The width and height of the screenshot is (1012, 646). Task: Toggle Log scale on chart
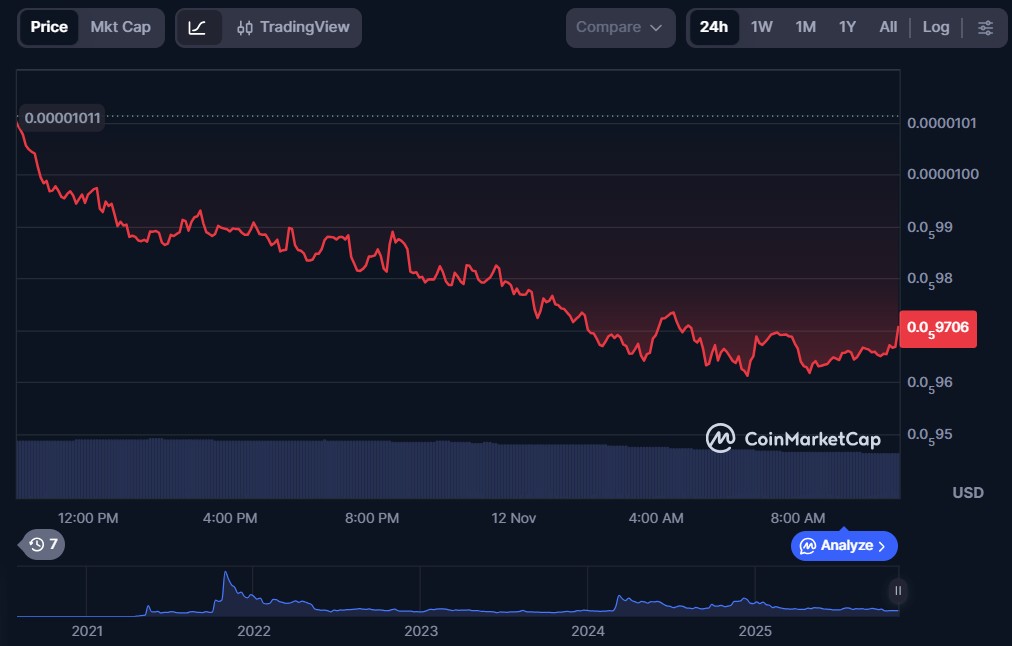point(936,27)
